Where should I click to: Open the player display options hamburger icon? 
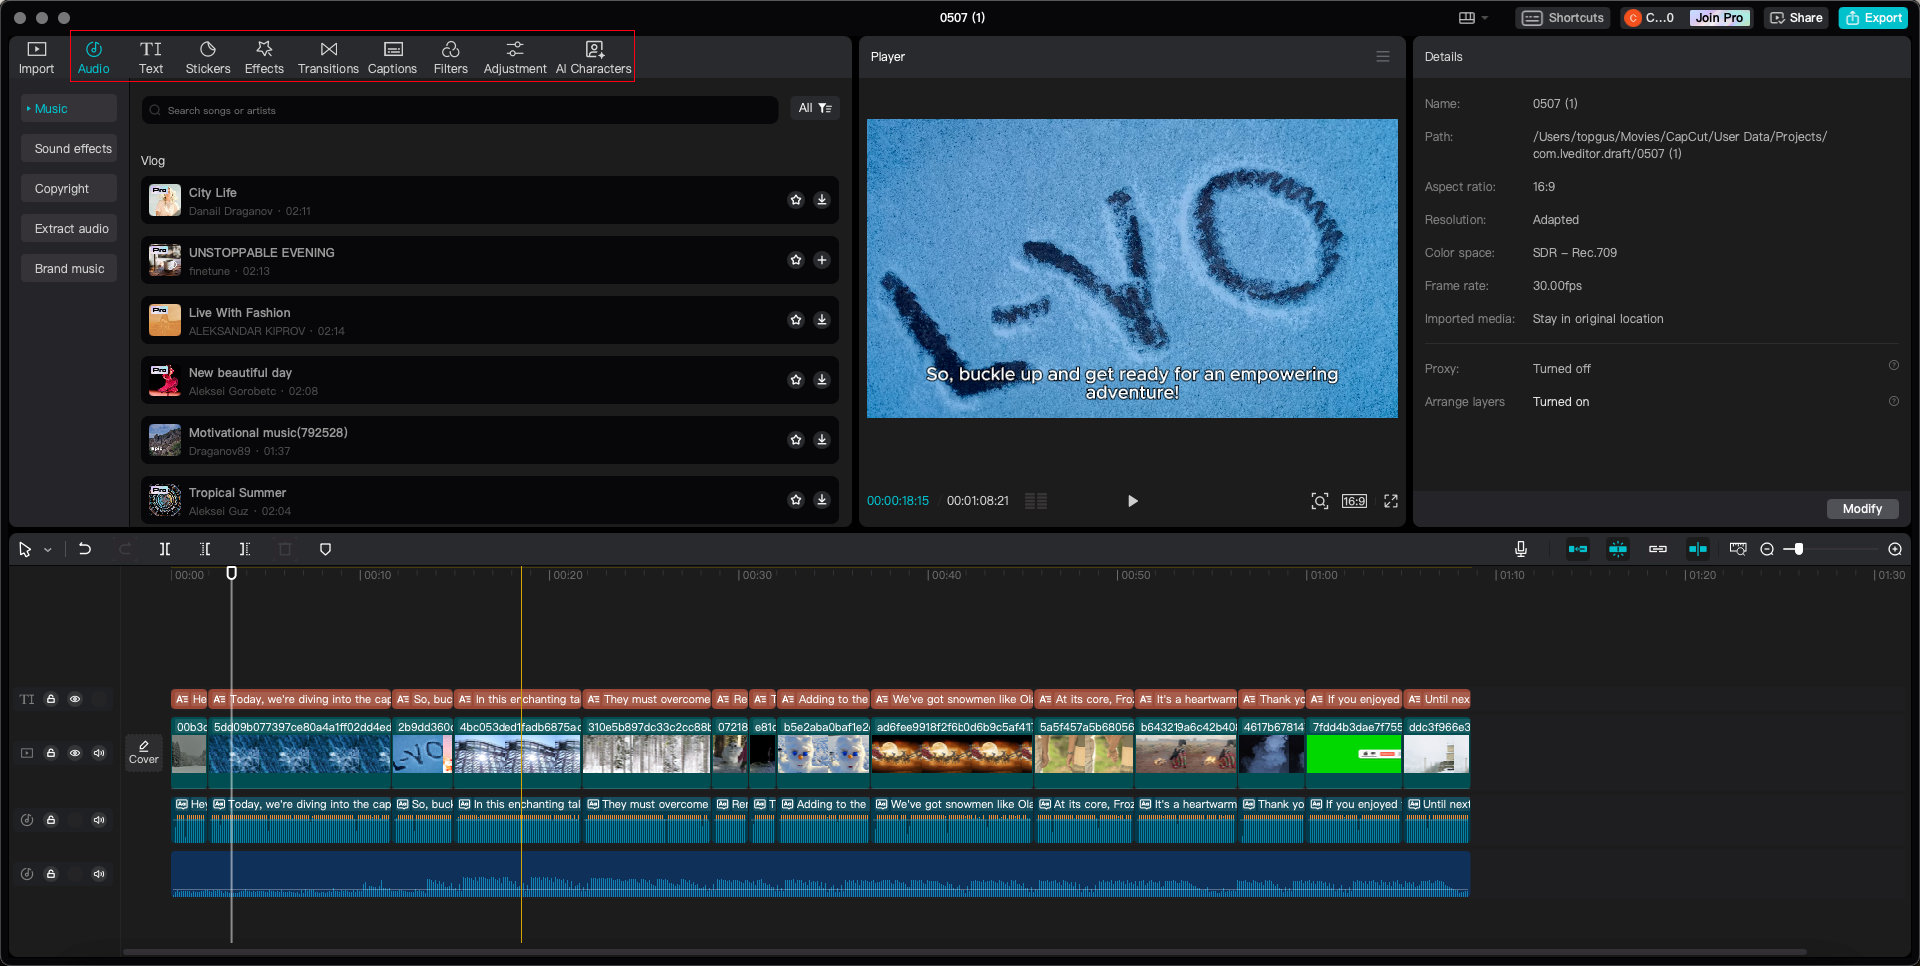click(1383, 56)
